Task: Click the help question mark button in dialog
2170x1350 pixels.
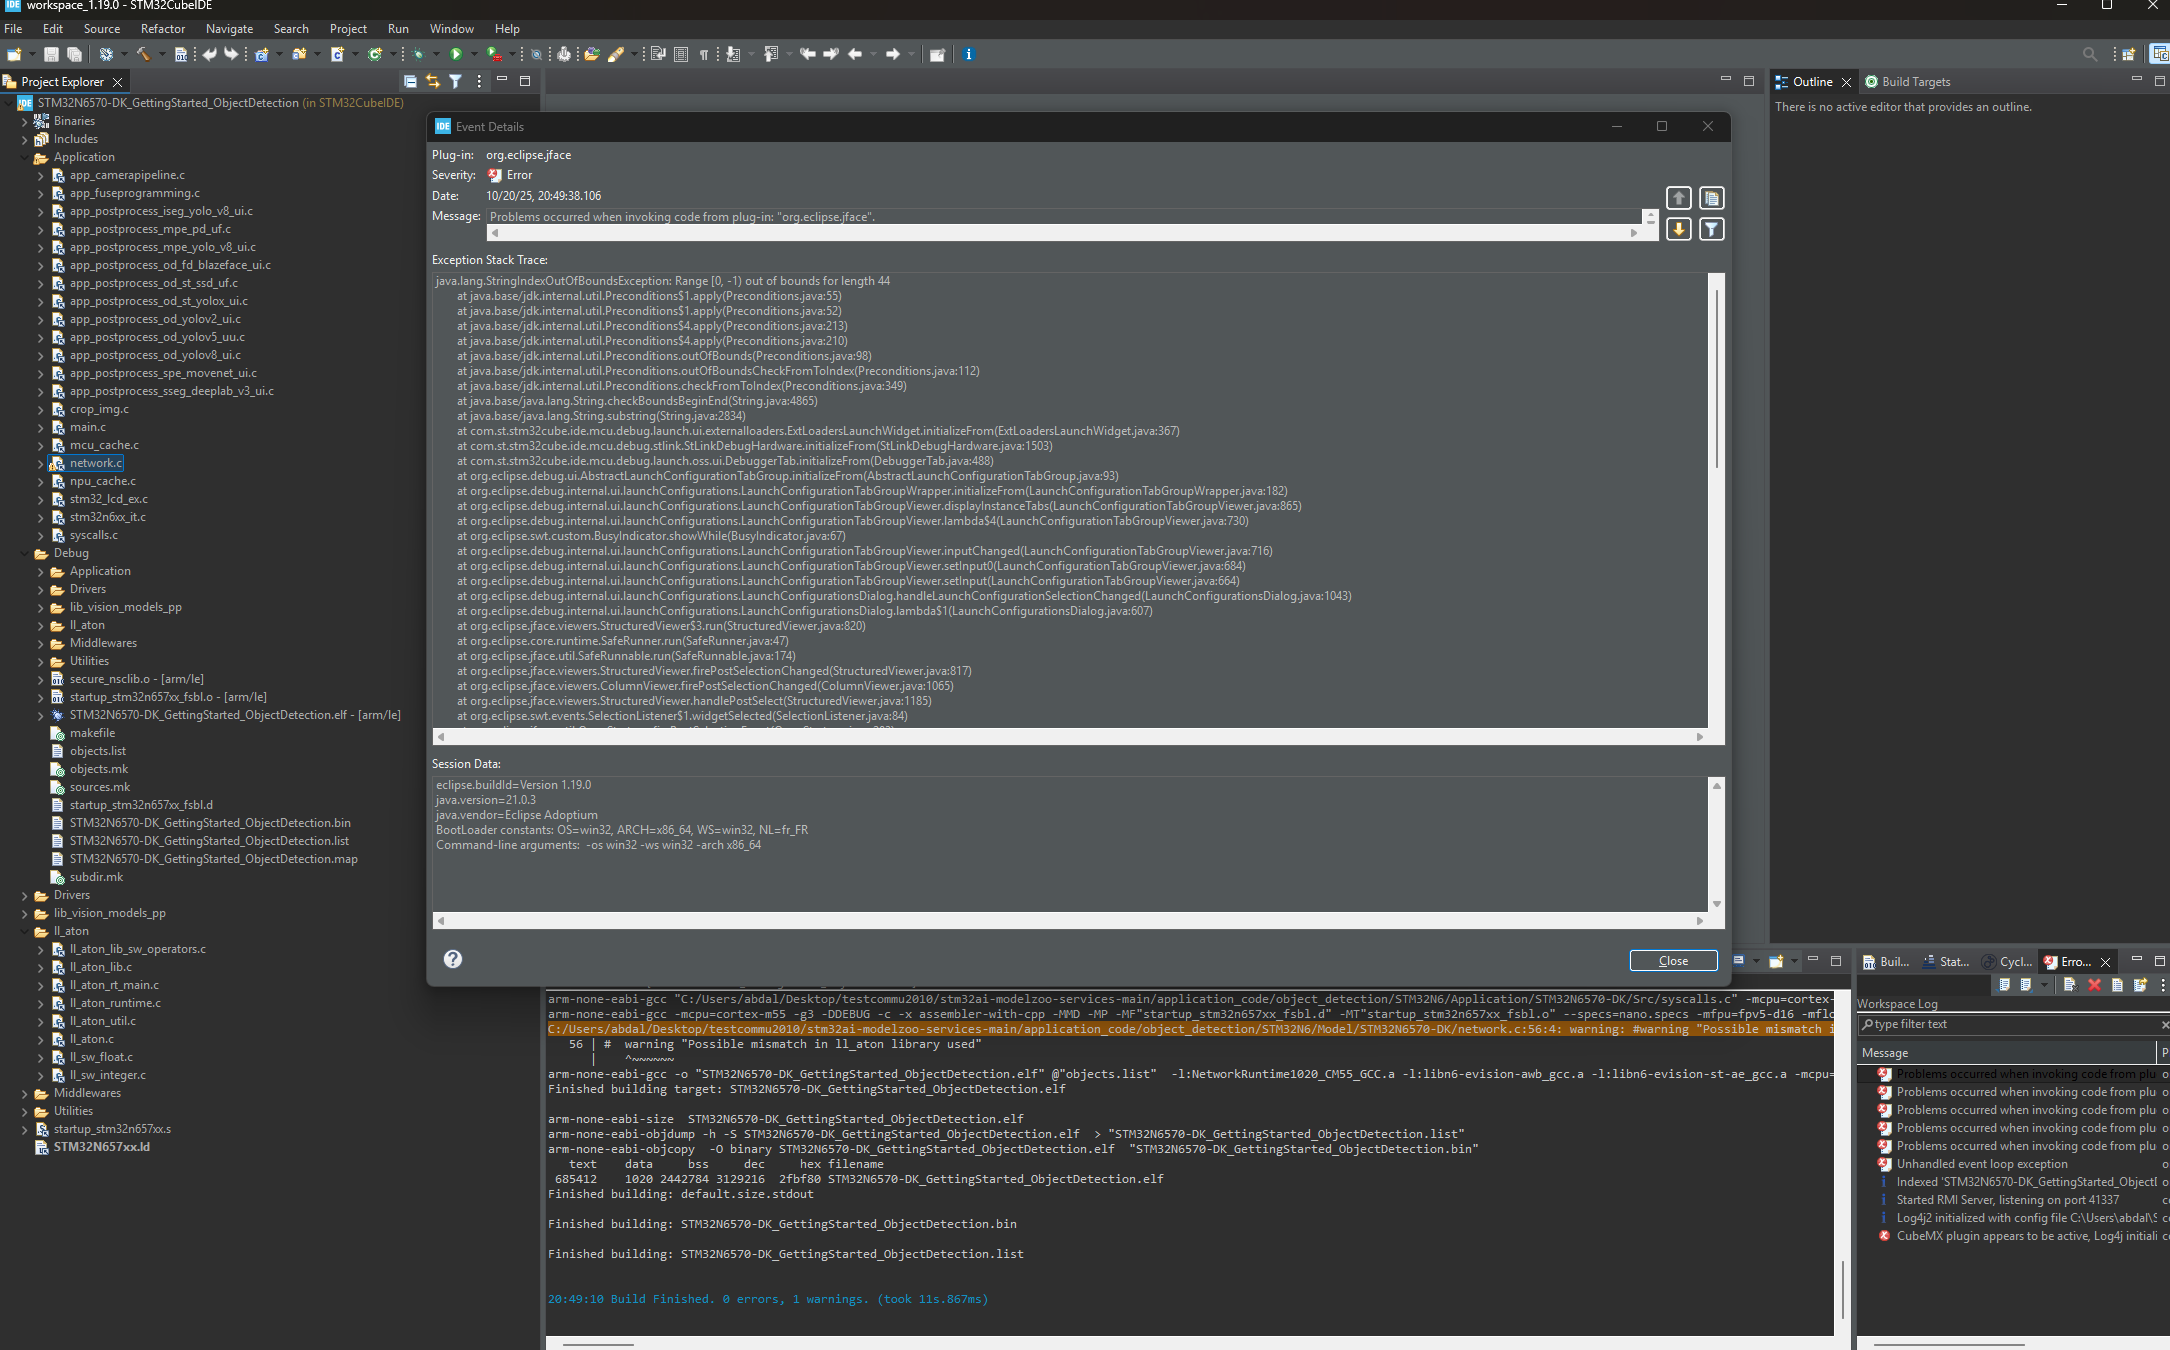Action: [x=453, y=959]
